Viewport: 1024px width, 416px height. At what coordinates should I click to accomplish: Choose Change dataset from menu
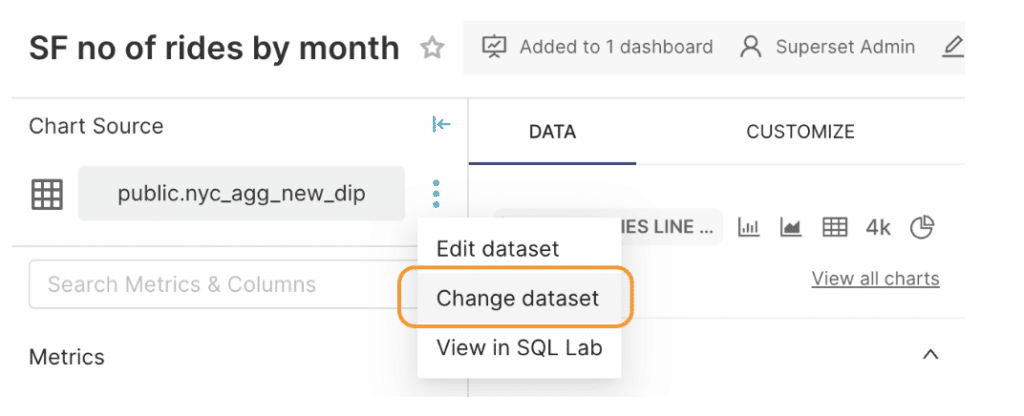point(517,298)
